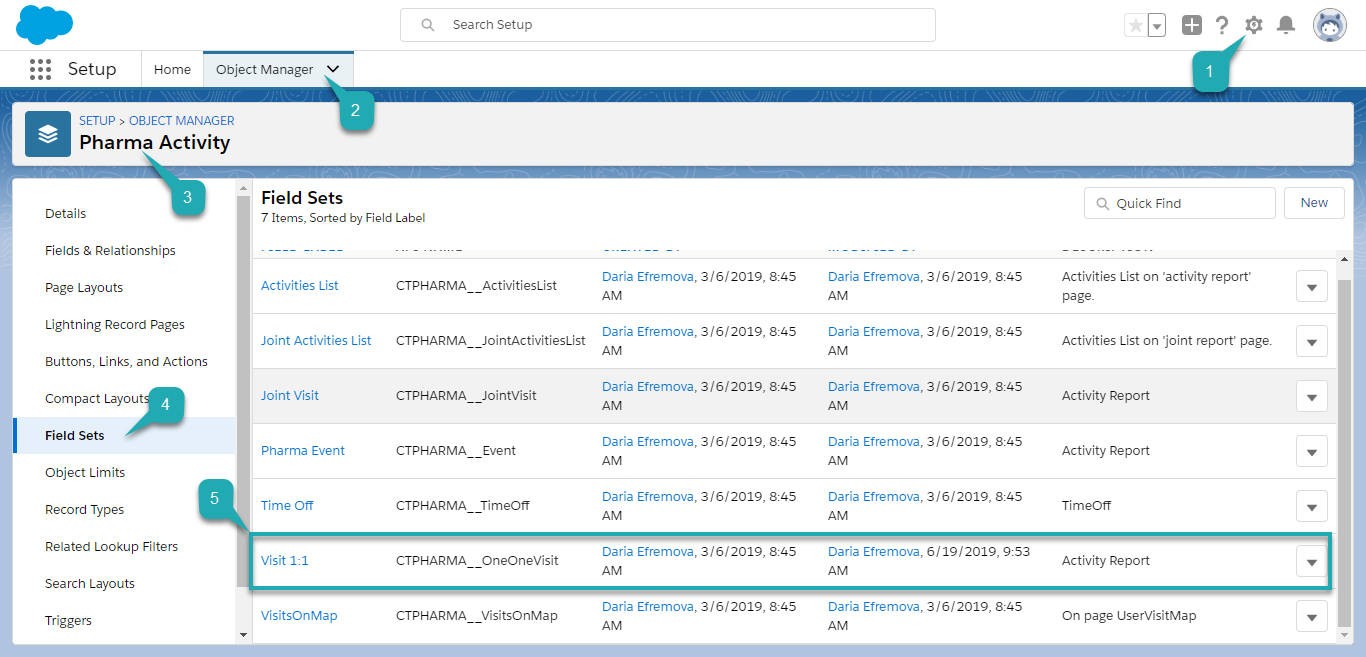Open the user profile avatar

click(1329, 26)
